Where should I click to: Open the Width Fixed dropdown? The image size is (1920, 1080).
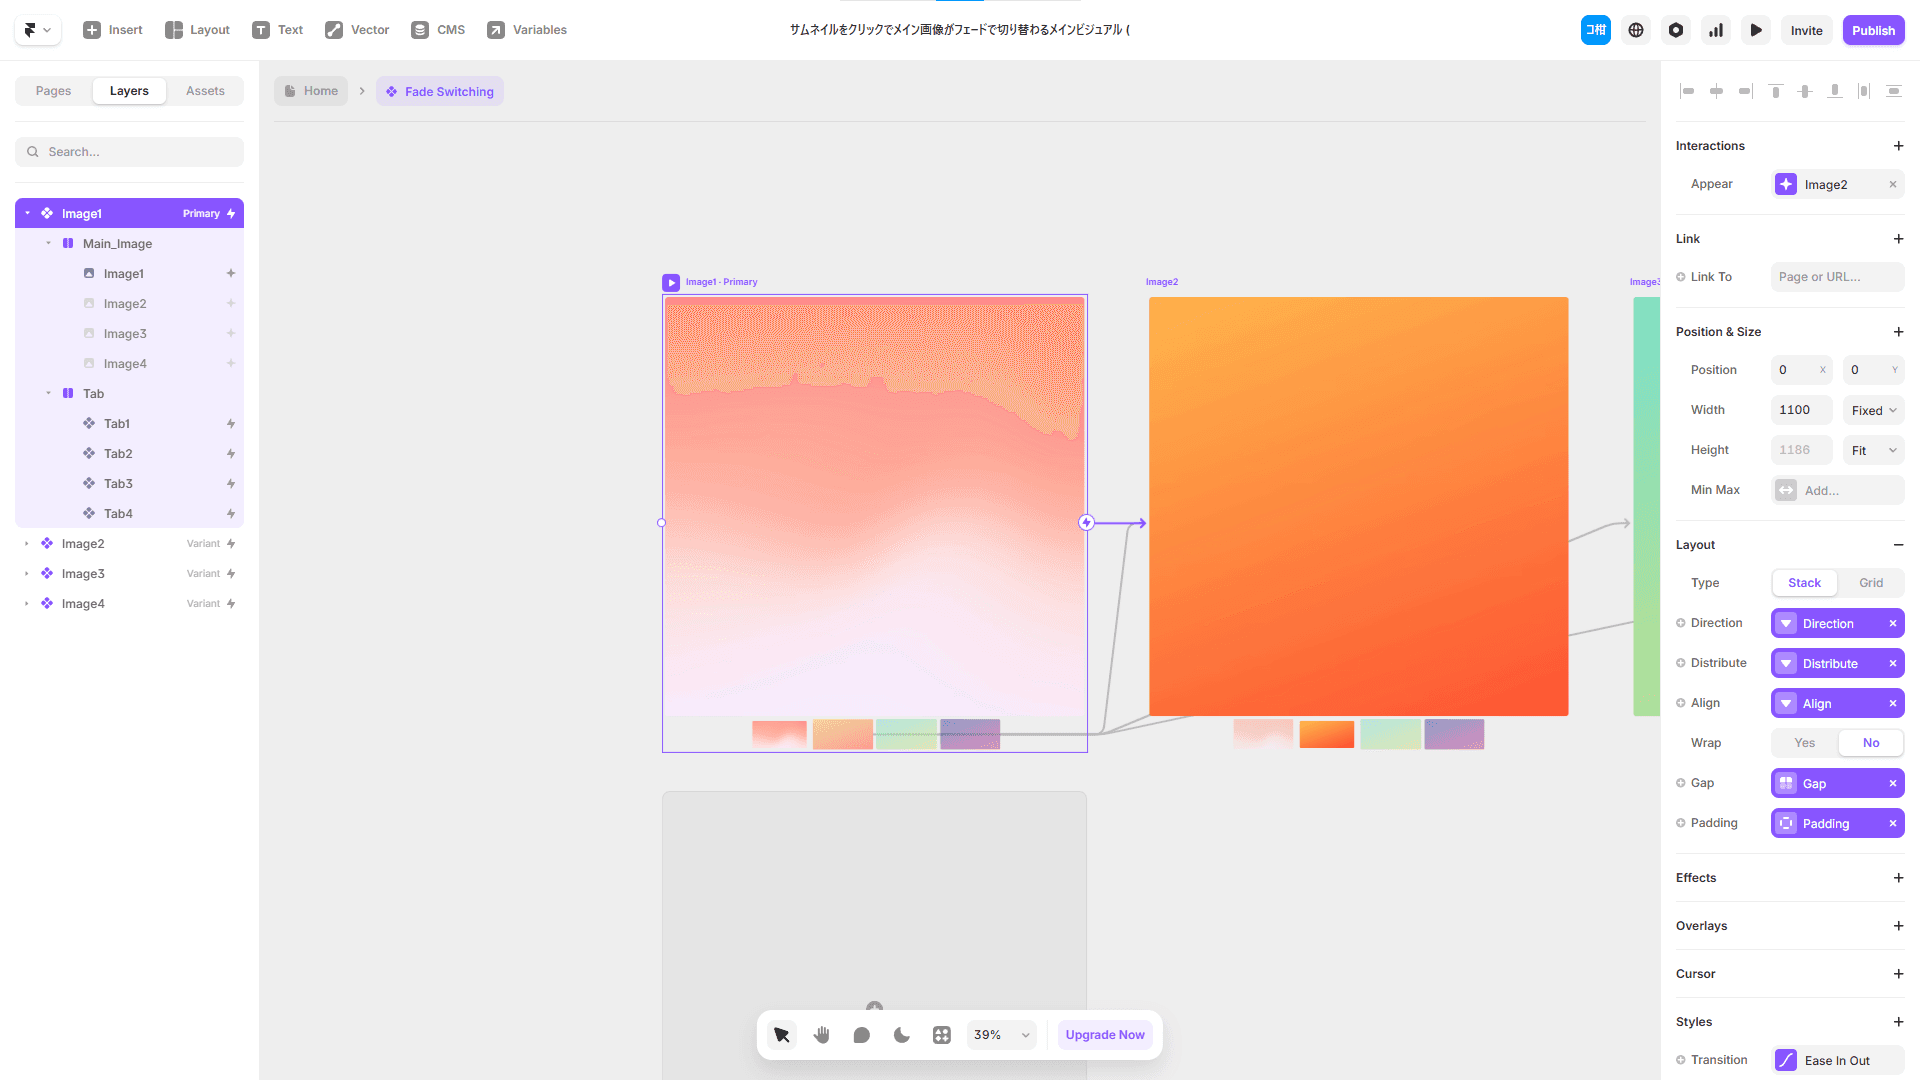[x=1873, y=410]
